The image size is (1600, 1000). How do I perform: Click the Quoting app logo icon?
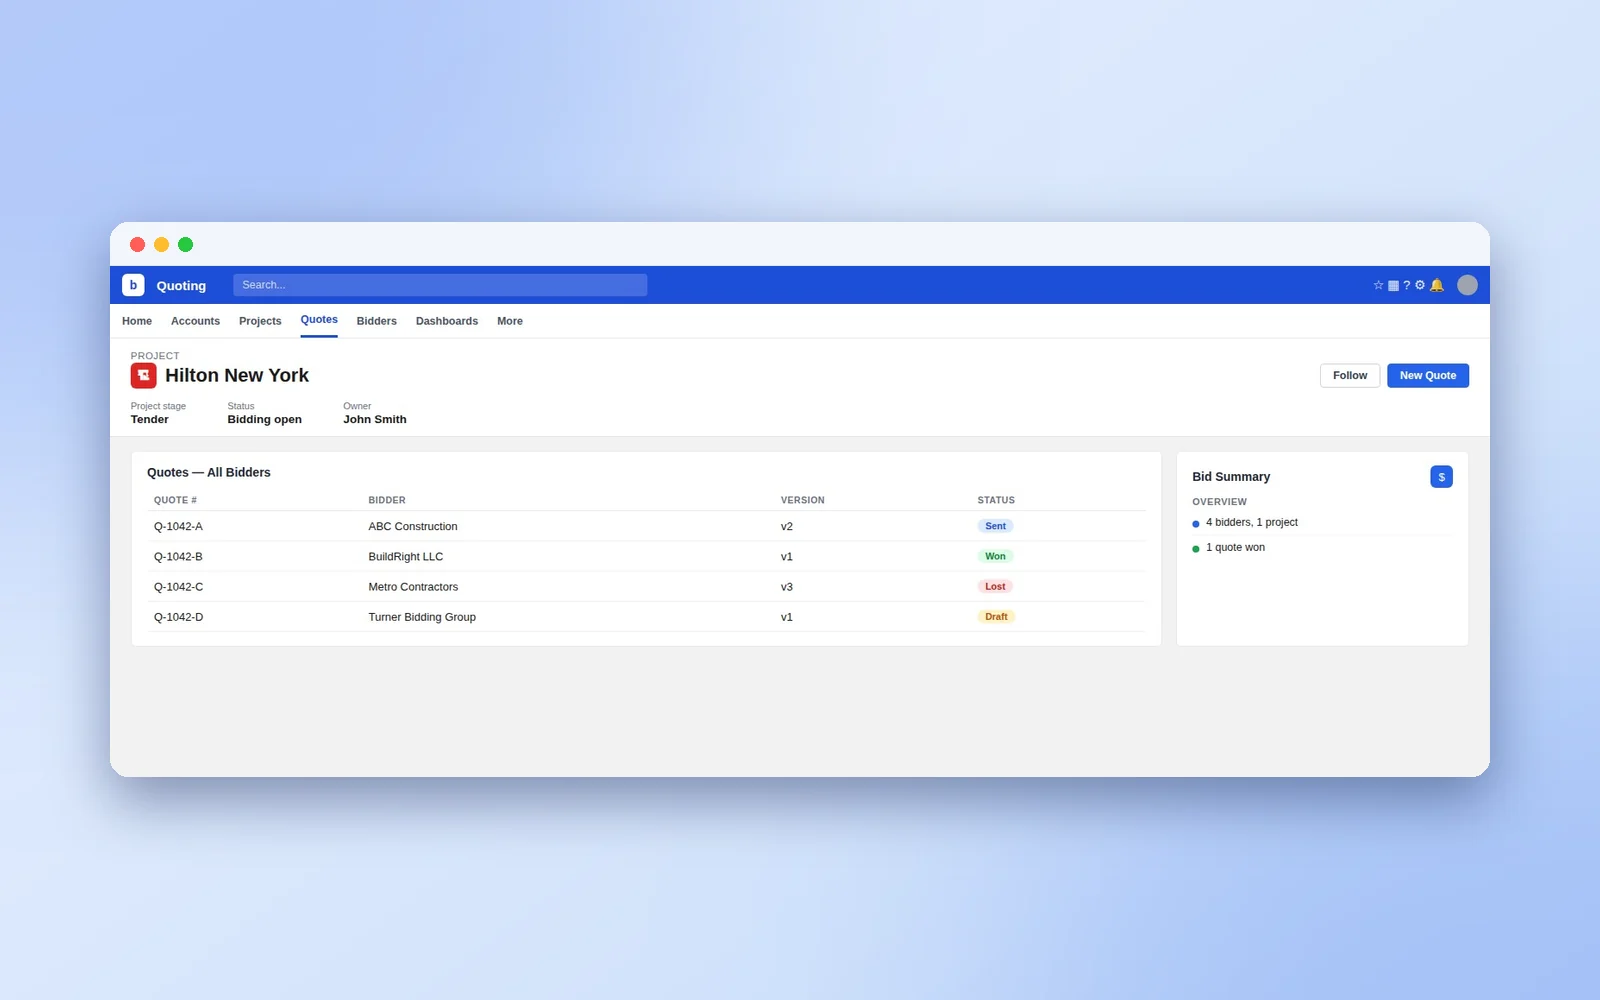(x=133, y=285)
